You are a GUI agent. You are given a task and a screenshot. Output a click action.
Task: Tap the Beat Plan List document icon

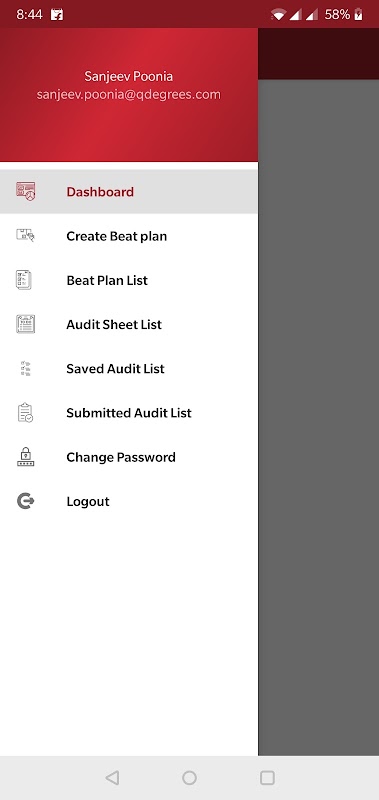[x=24, y=280]
